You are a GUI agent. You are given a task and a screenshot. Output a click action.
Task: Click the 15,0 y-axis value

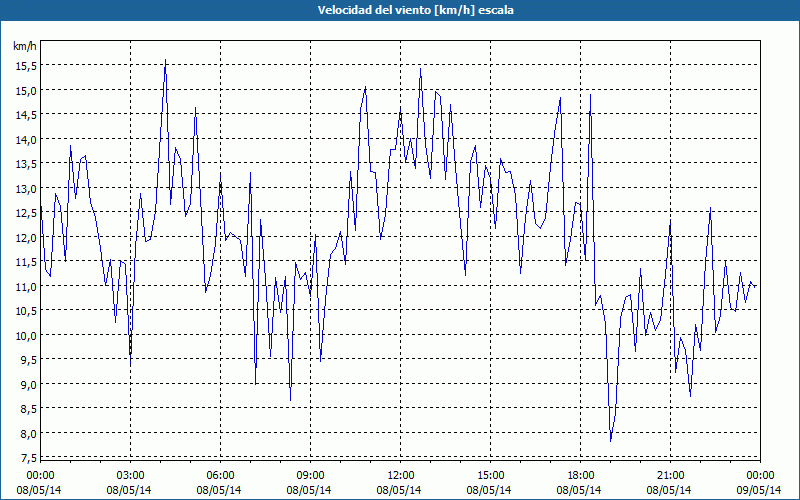(x=26, y=91)
